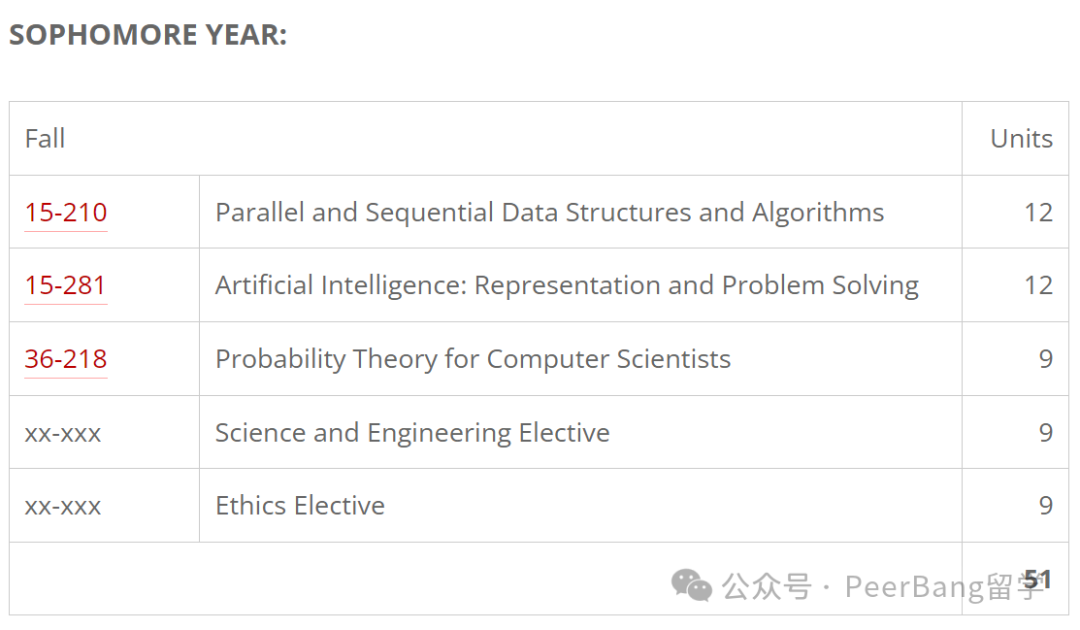This screenshot has height=630, width=1080.
Task: Open the 15-281 course link
Action: [65, 285]
